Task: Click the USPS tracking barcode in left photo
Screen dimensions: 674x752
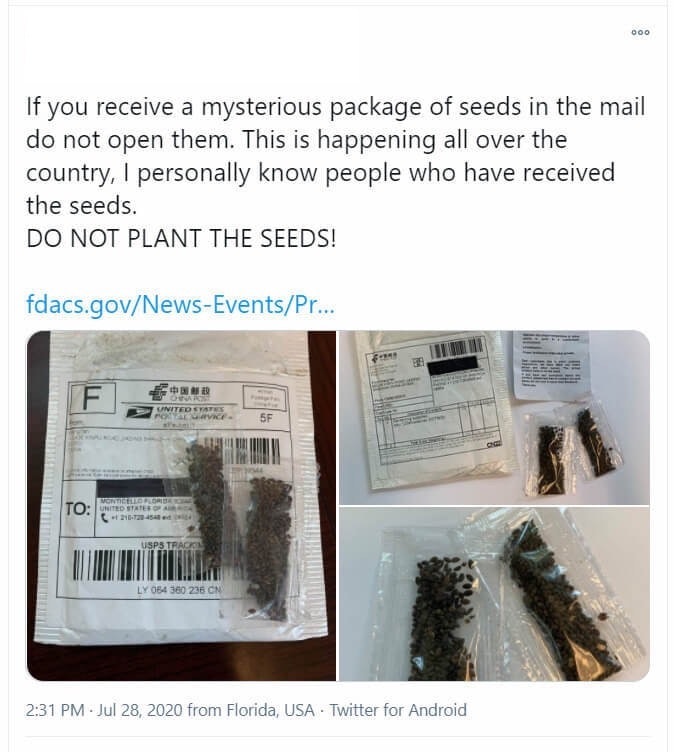Action: tap(150, 566)
